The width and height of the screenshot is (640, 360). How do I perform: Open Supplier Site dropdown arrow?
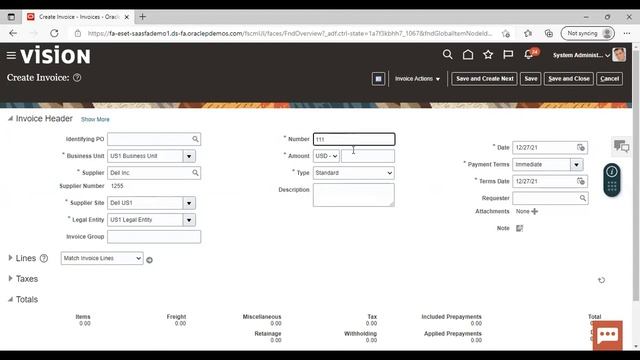[x=189, y=203]
